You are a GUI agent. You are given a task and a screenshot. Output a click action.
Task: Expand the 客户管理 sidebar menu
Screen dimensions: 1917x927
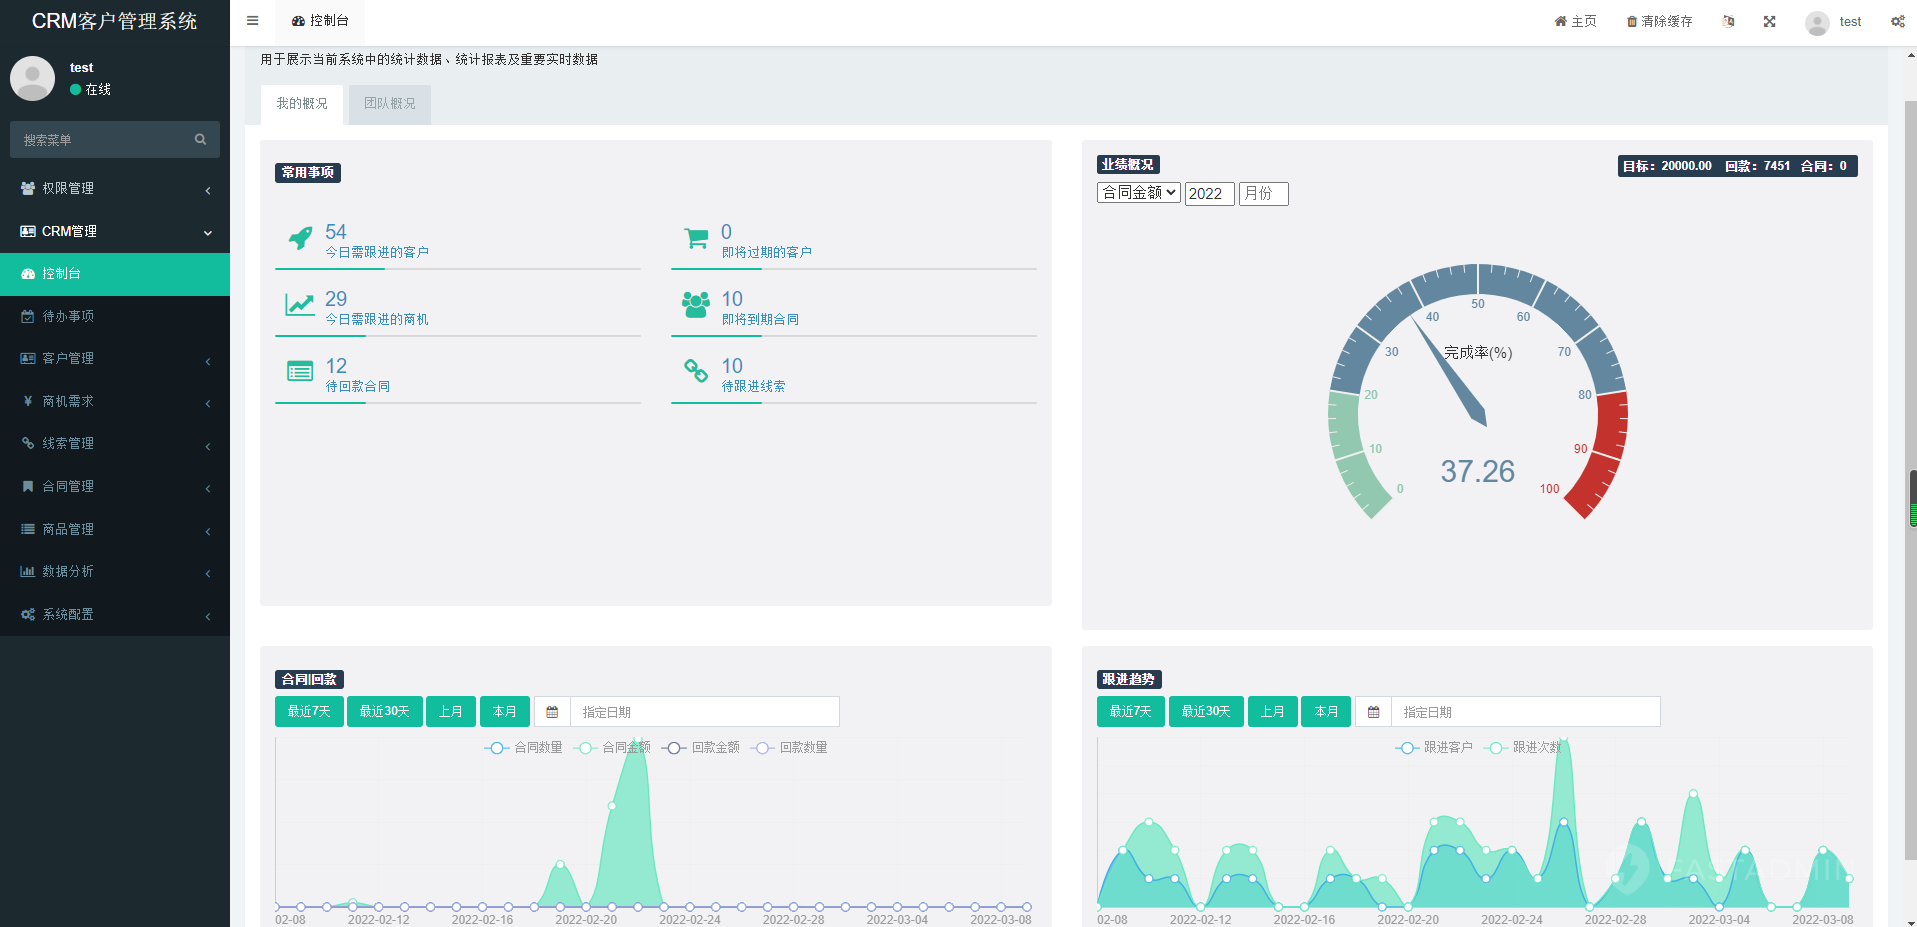click(115, 359)
